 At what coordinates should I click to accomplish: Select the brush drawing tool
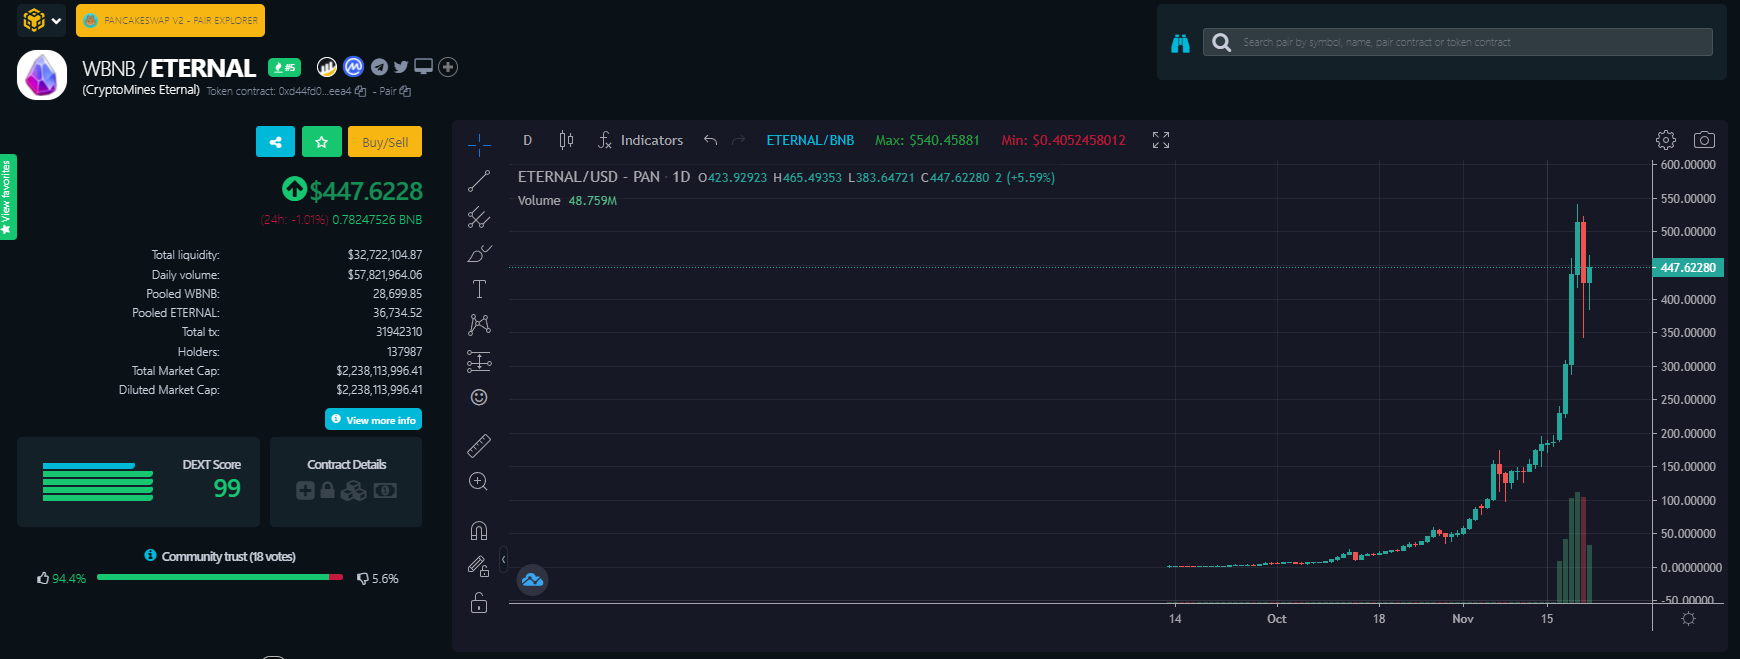pos(479,253)
